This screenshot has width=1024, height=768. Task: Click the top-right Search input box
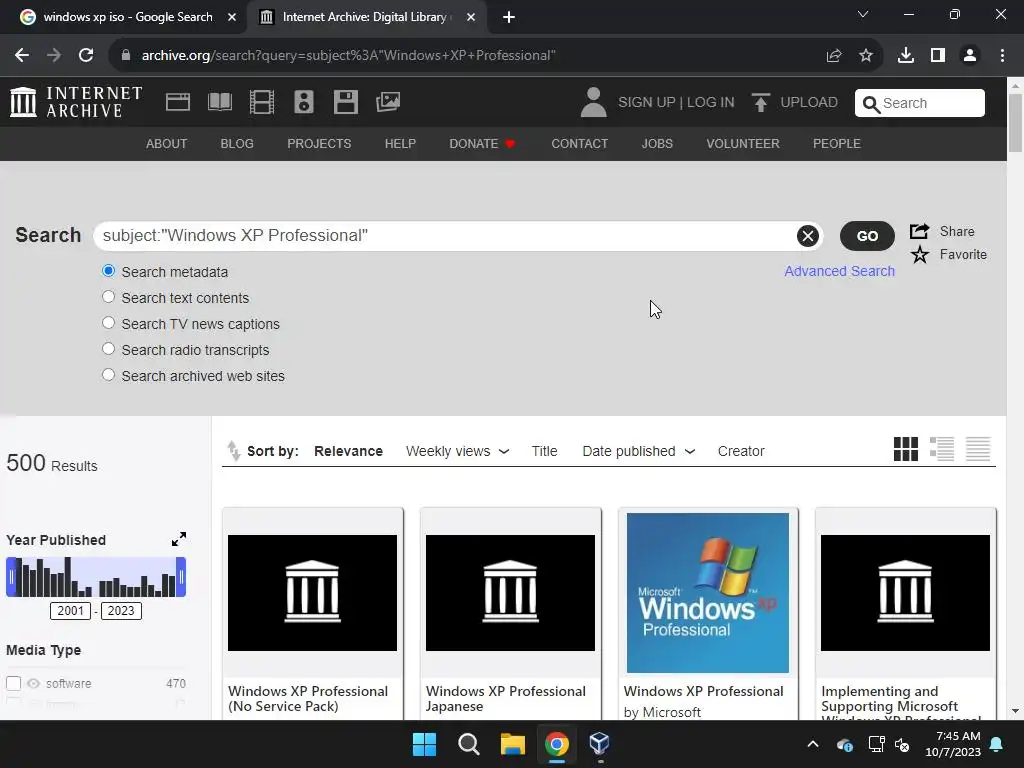coord(920,103)
